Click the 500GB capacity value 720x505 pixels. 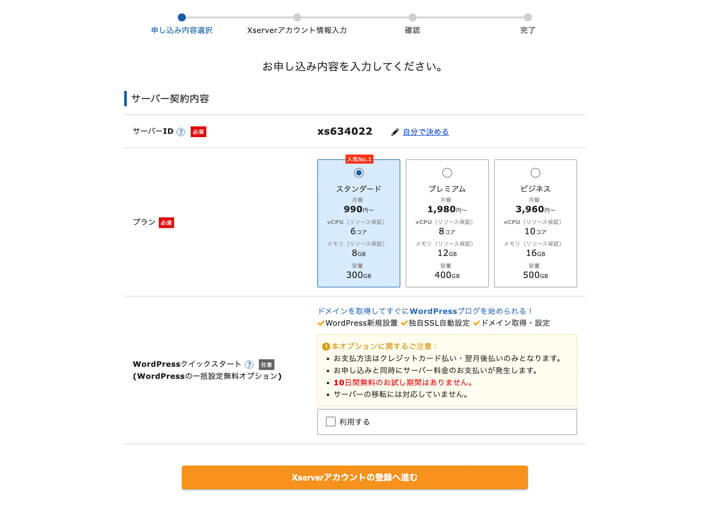pyautogui.click(x=535, y=275)
